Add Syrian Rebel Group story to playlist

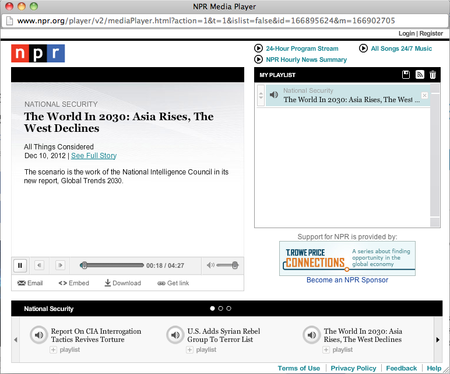pyautogui.click(x=201, y=350)
